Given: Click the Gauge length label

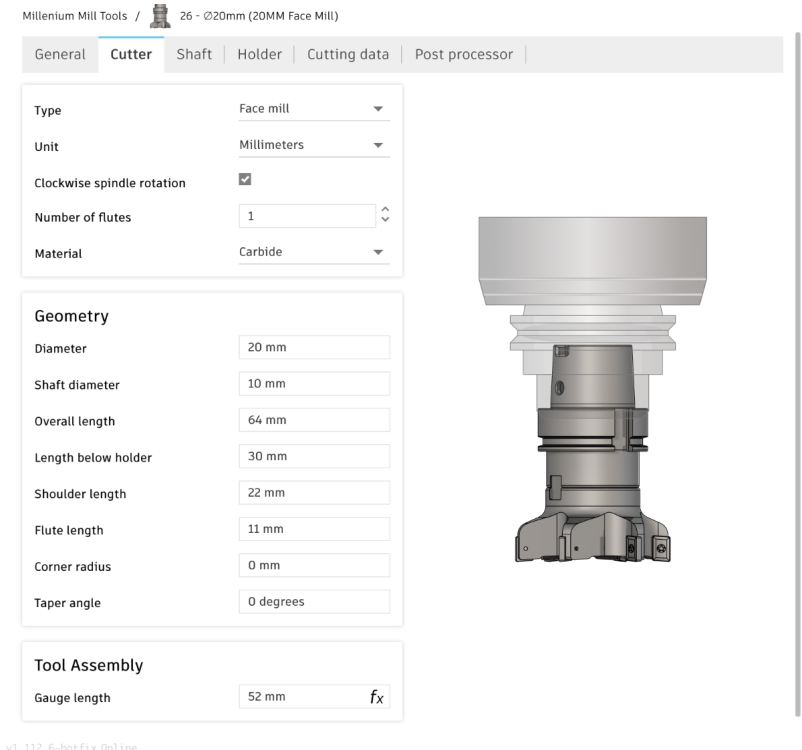Looking at the screenshot, I should coord(72,698).
